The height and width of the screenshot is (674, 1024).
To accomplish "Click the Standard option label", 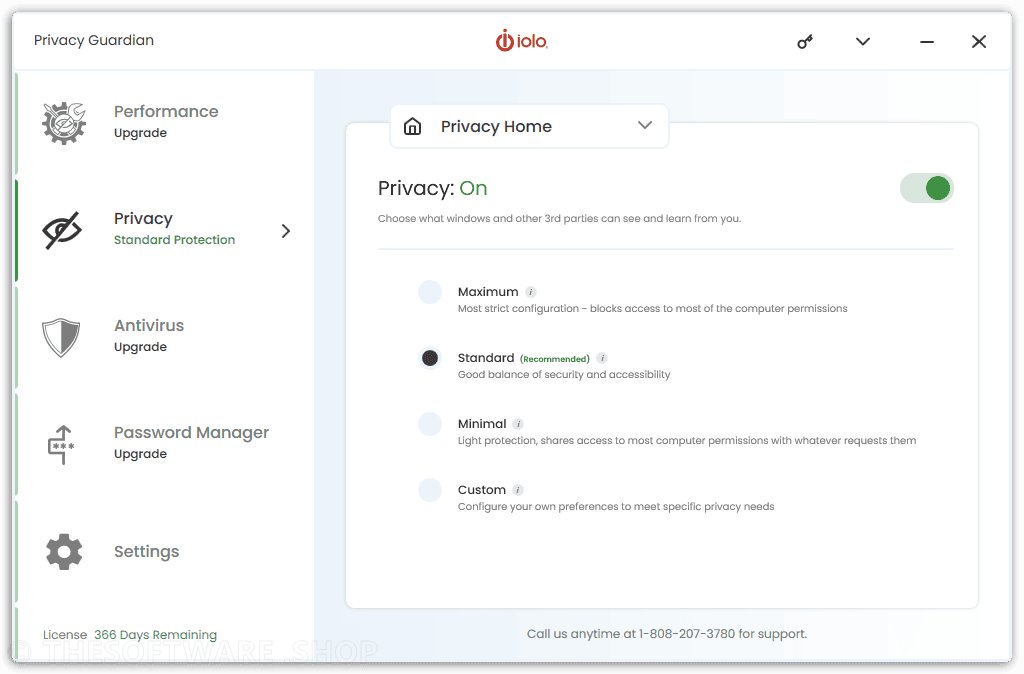I will (x=486, y=358).
